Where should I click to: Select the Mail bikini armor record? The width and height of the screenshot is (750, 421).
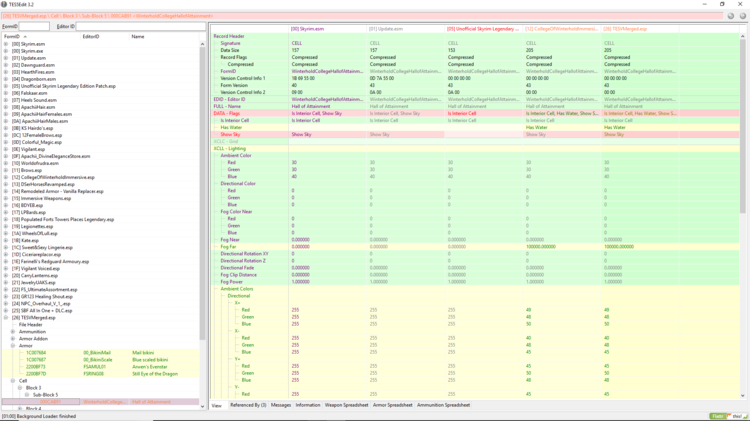100,353
